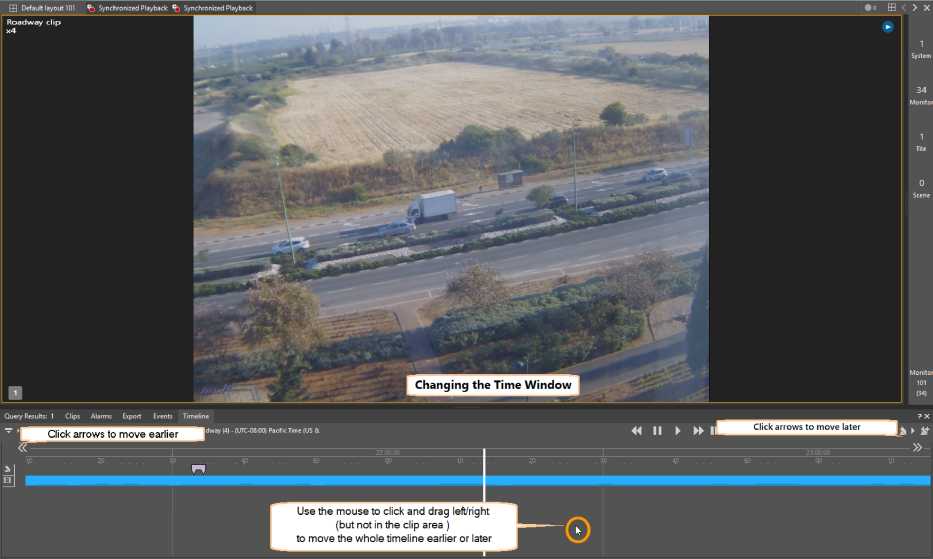
Task: Select the Export tab
Action: (x=132, y=416)
